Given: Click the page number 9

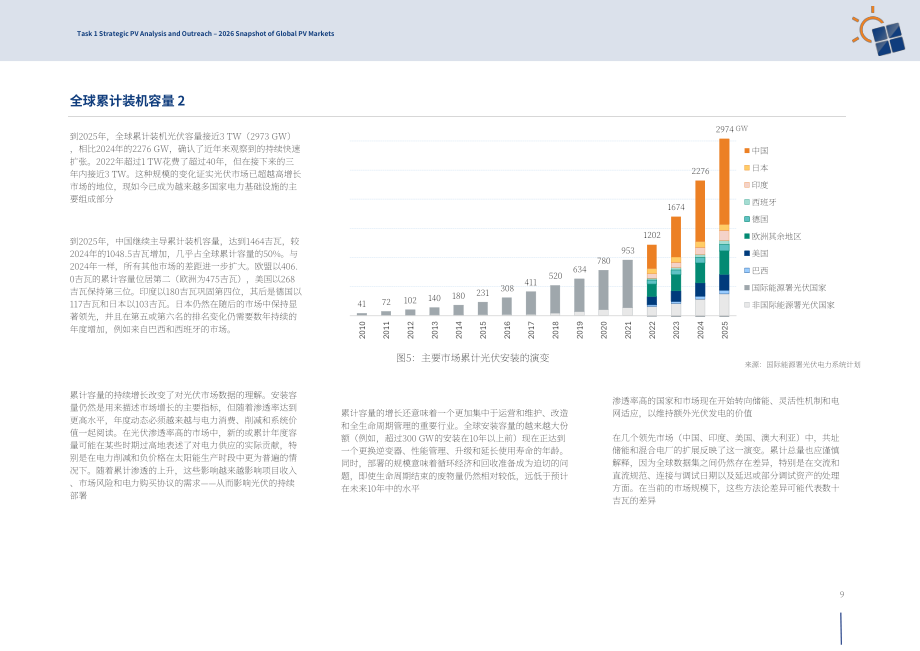Looking at the screenshot, I should [x=841, y=595].
